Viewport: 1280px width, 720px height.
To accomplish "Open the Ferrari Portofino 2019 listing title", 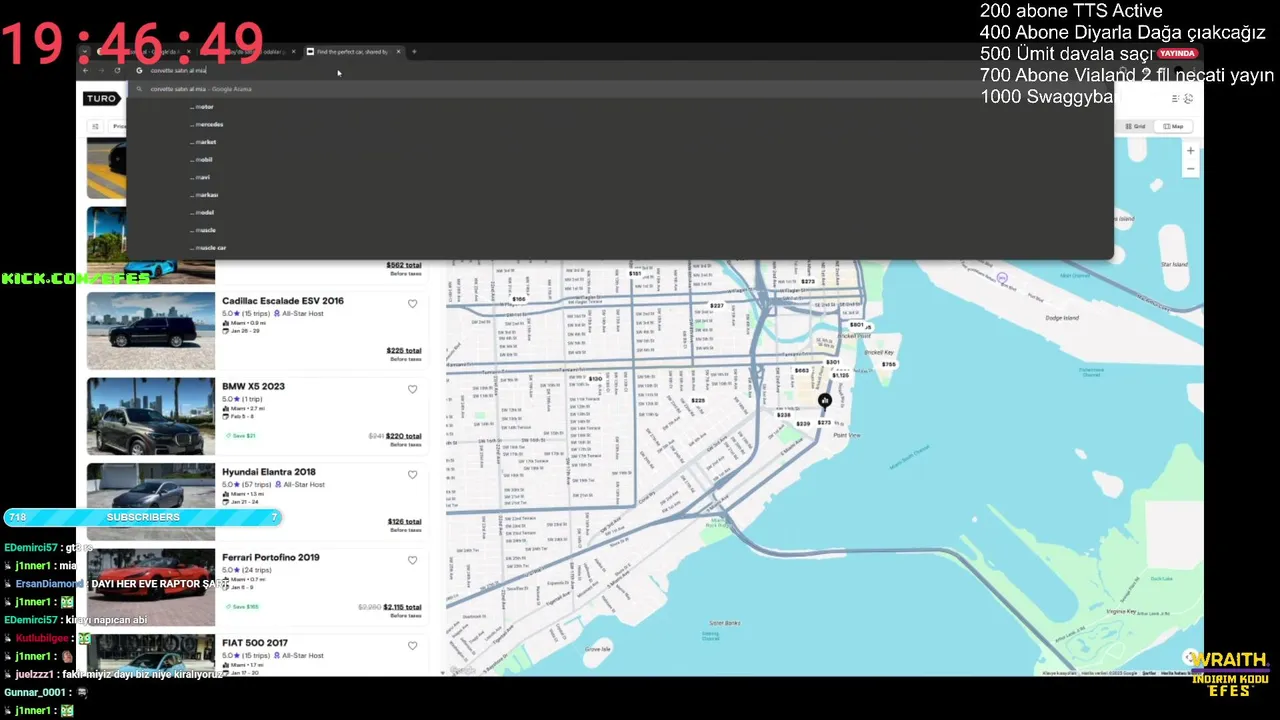I will (271, 557).
